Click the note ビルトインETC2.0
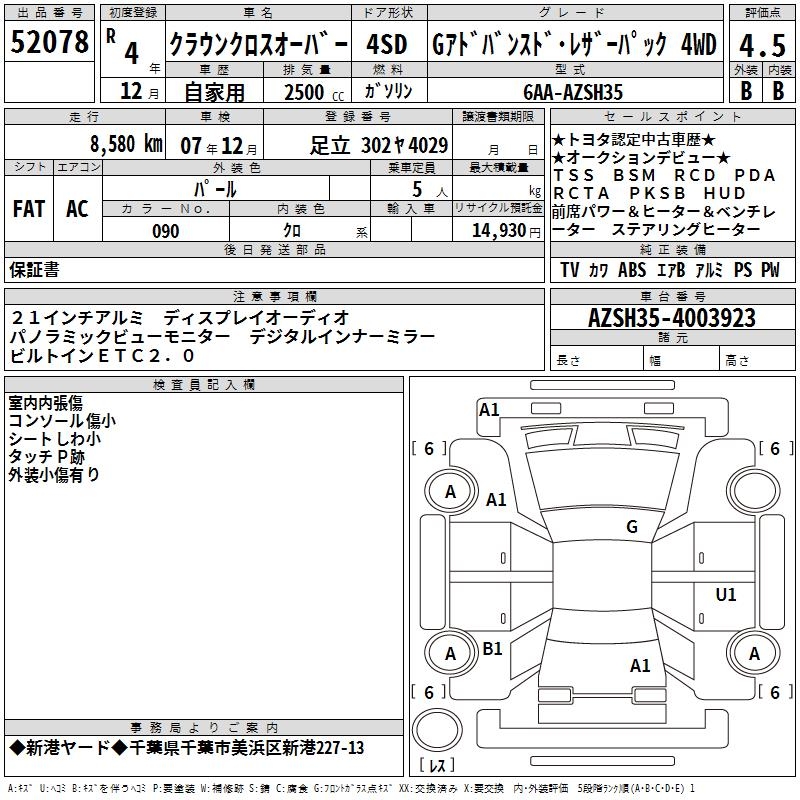800x800 pixels. coord(102,356)
